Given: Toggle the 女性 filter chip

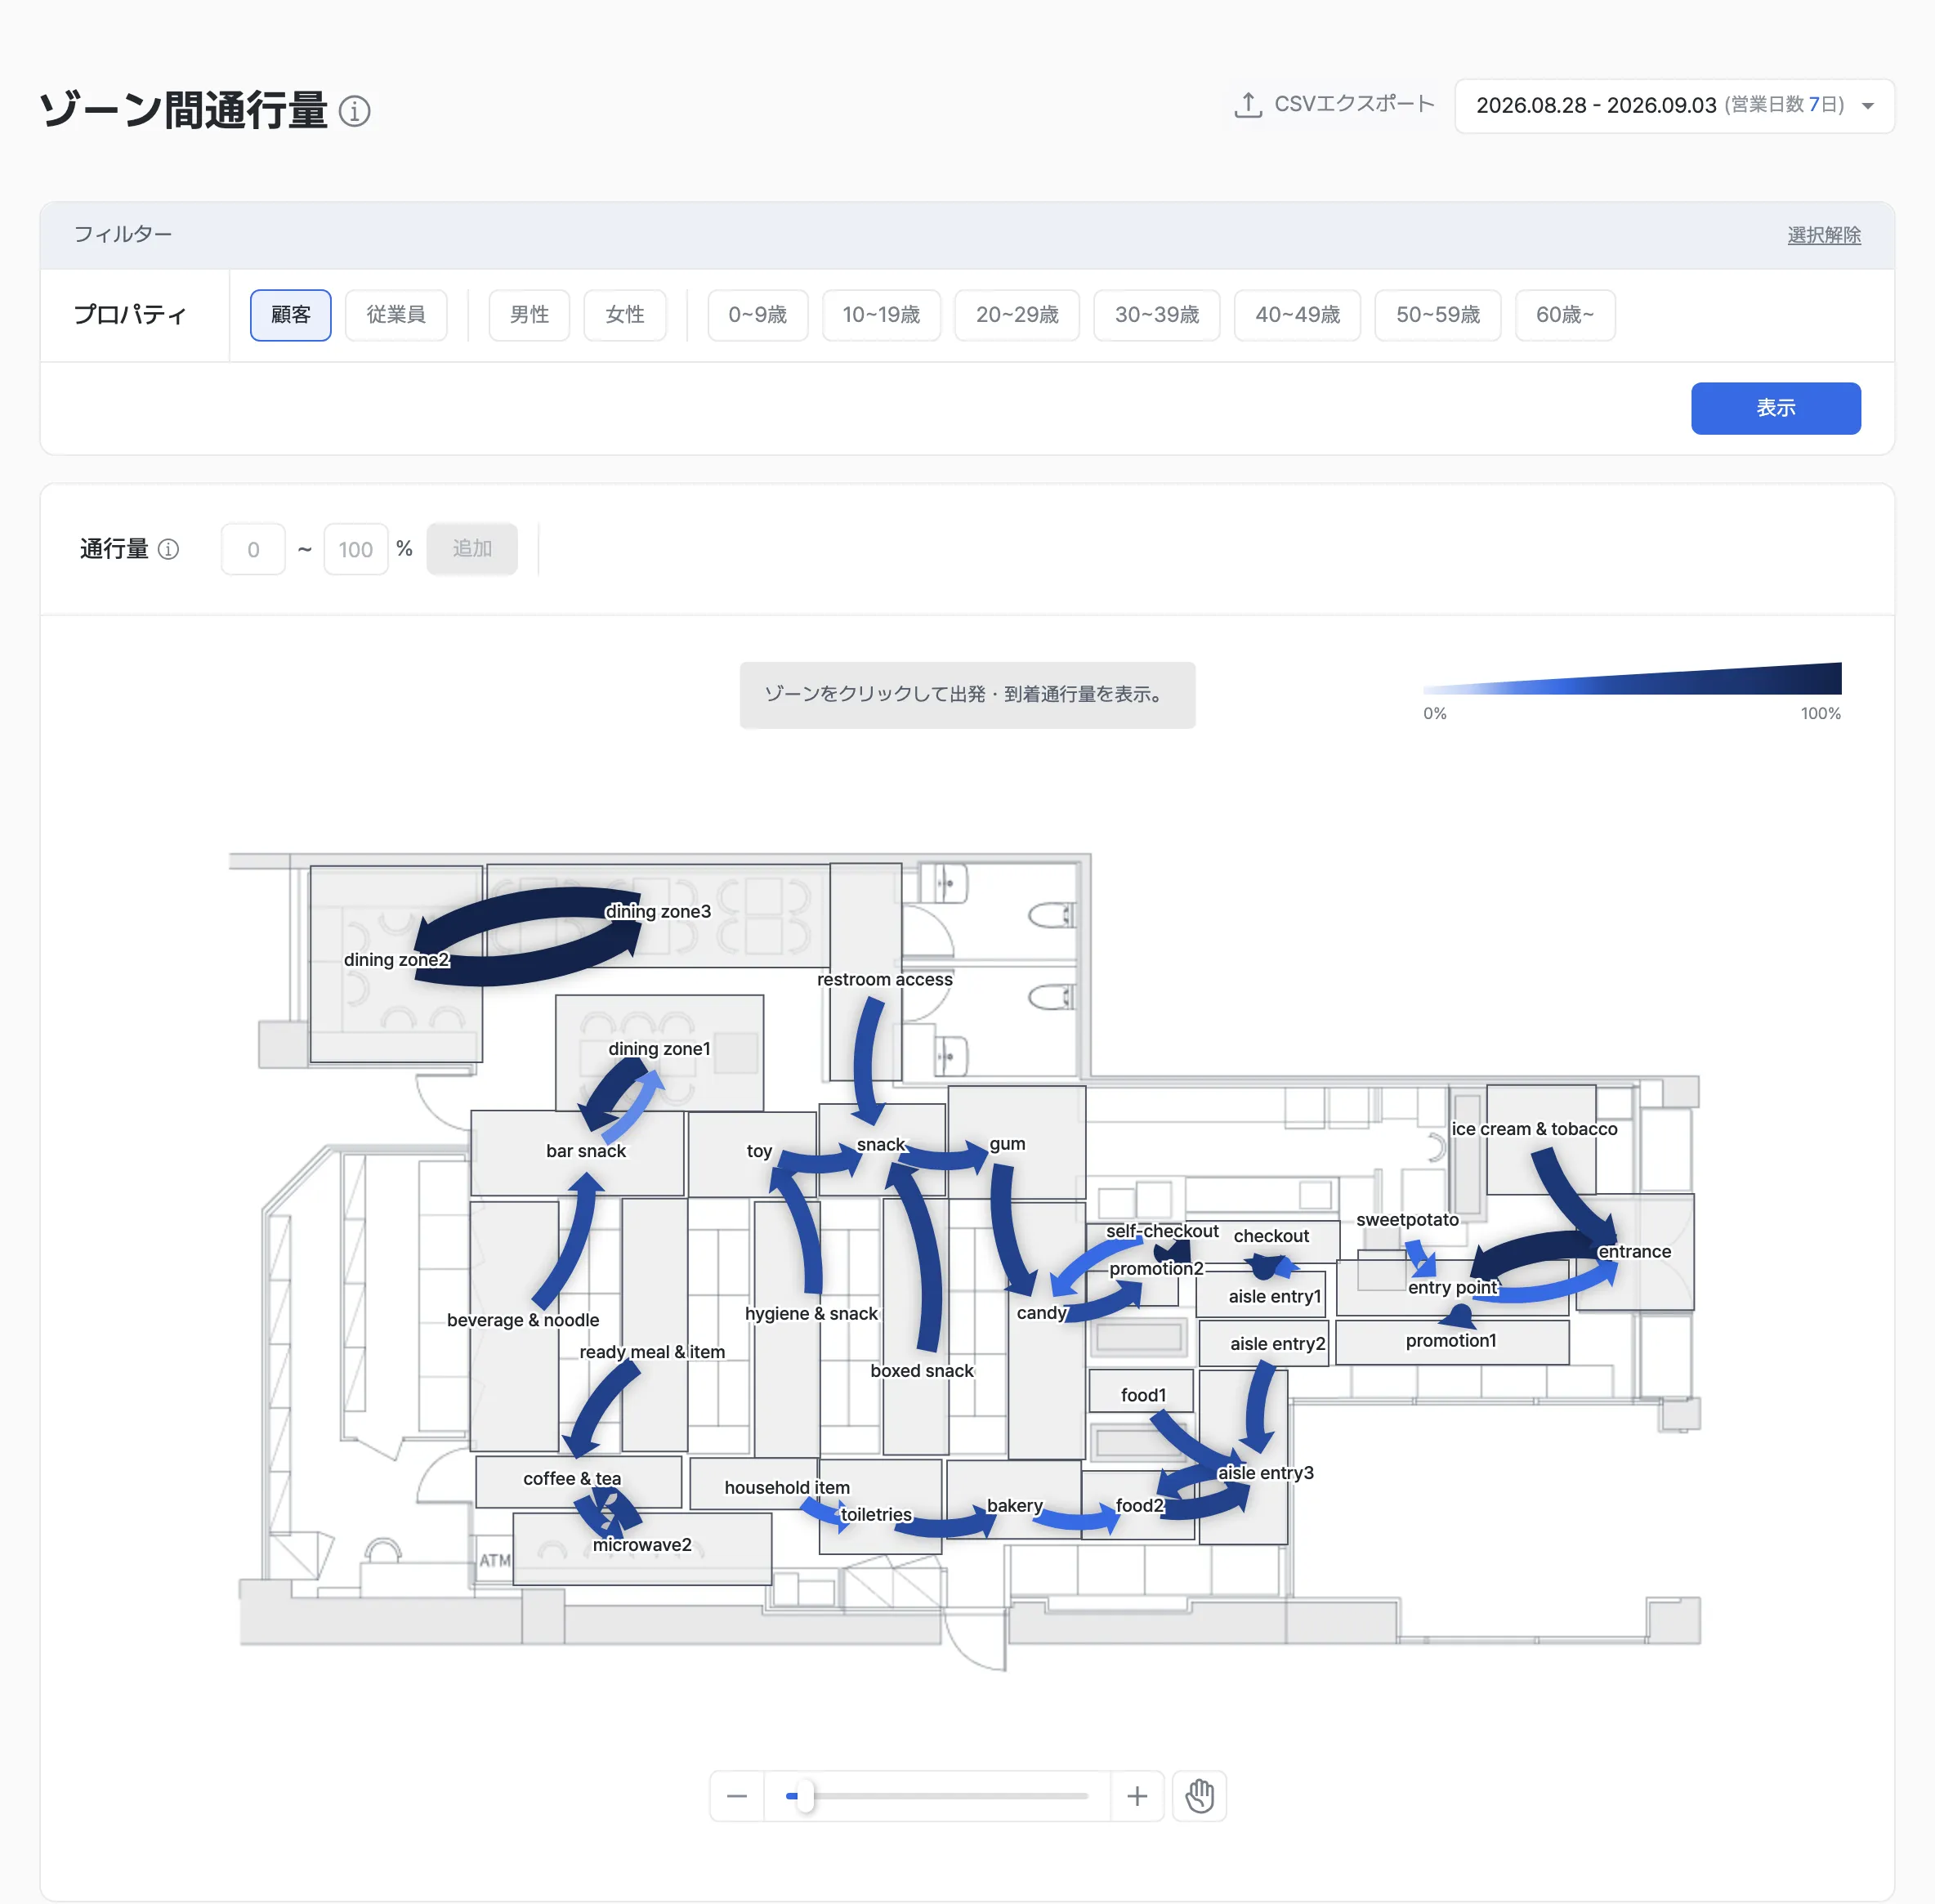Looking at the screenshot, I should click(625, 315).
